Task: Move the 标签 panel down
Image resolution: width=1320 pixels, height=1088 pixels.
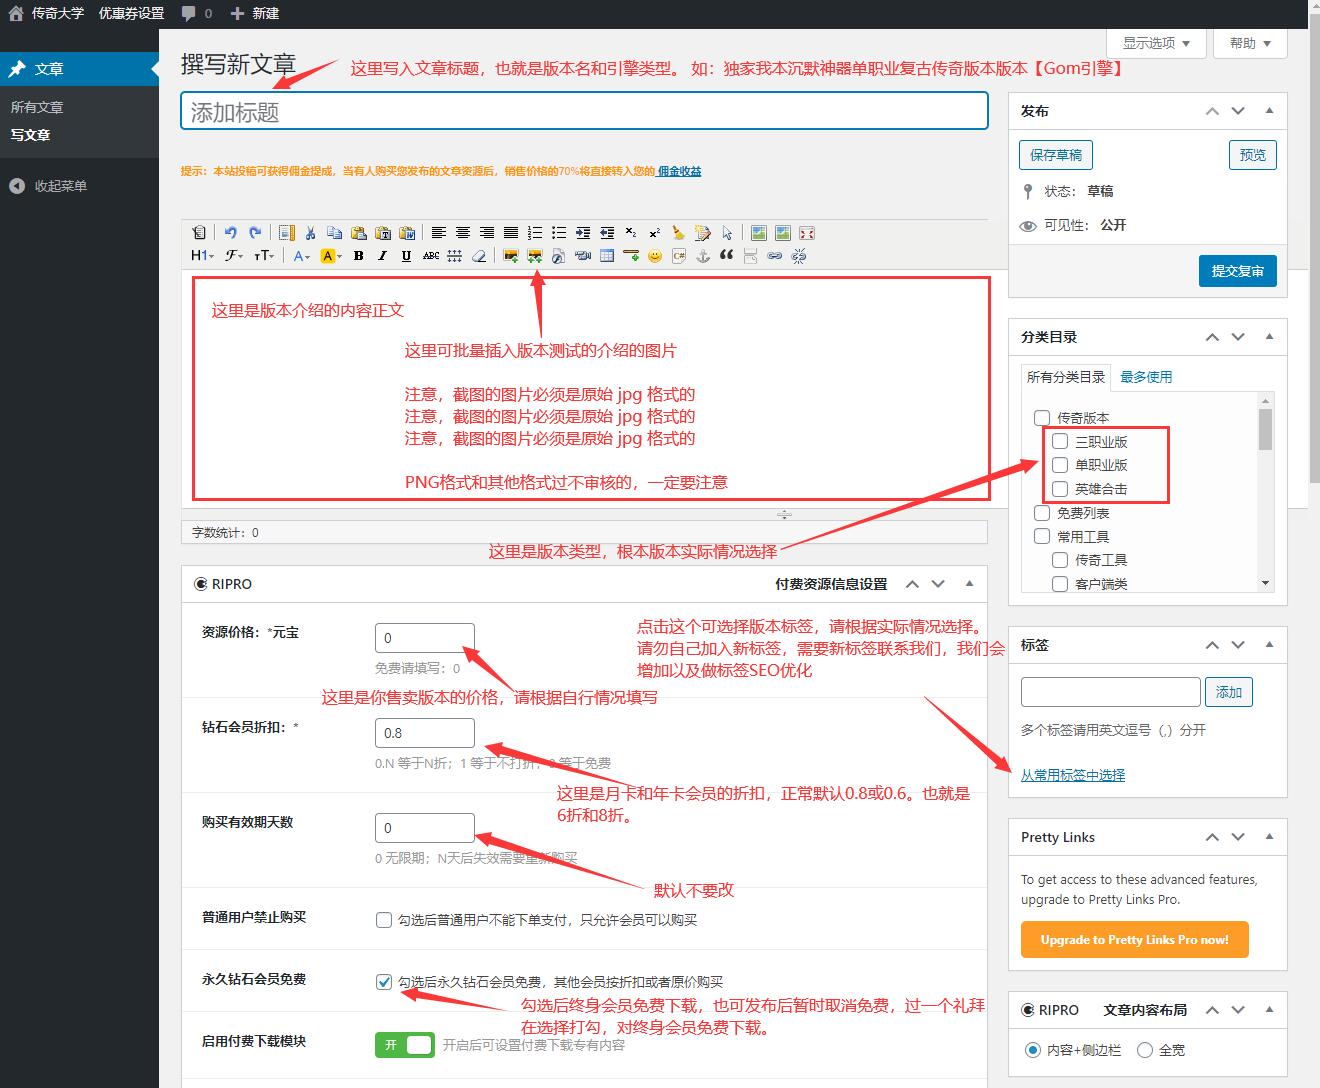Action: (1238, 645)
